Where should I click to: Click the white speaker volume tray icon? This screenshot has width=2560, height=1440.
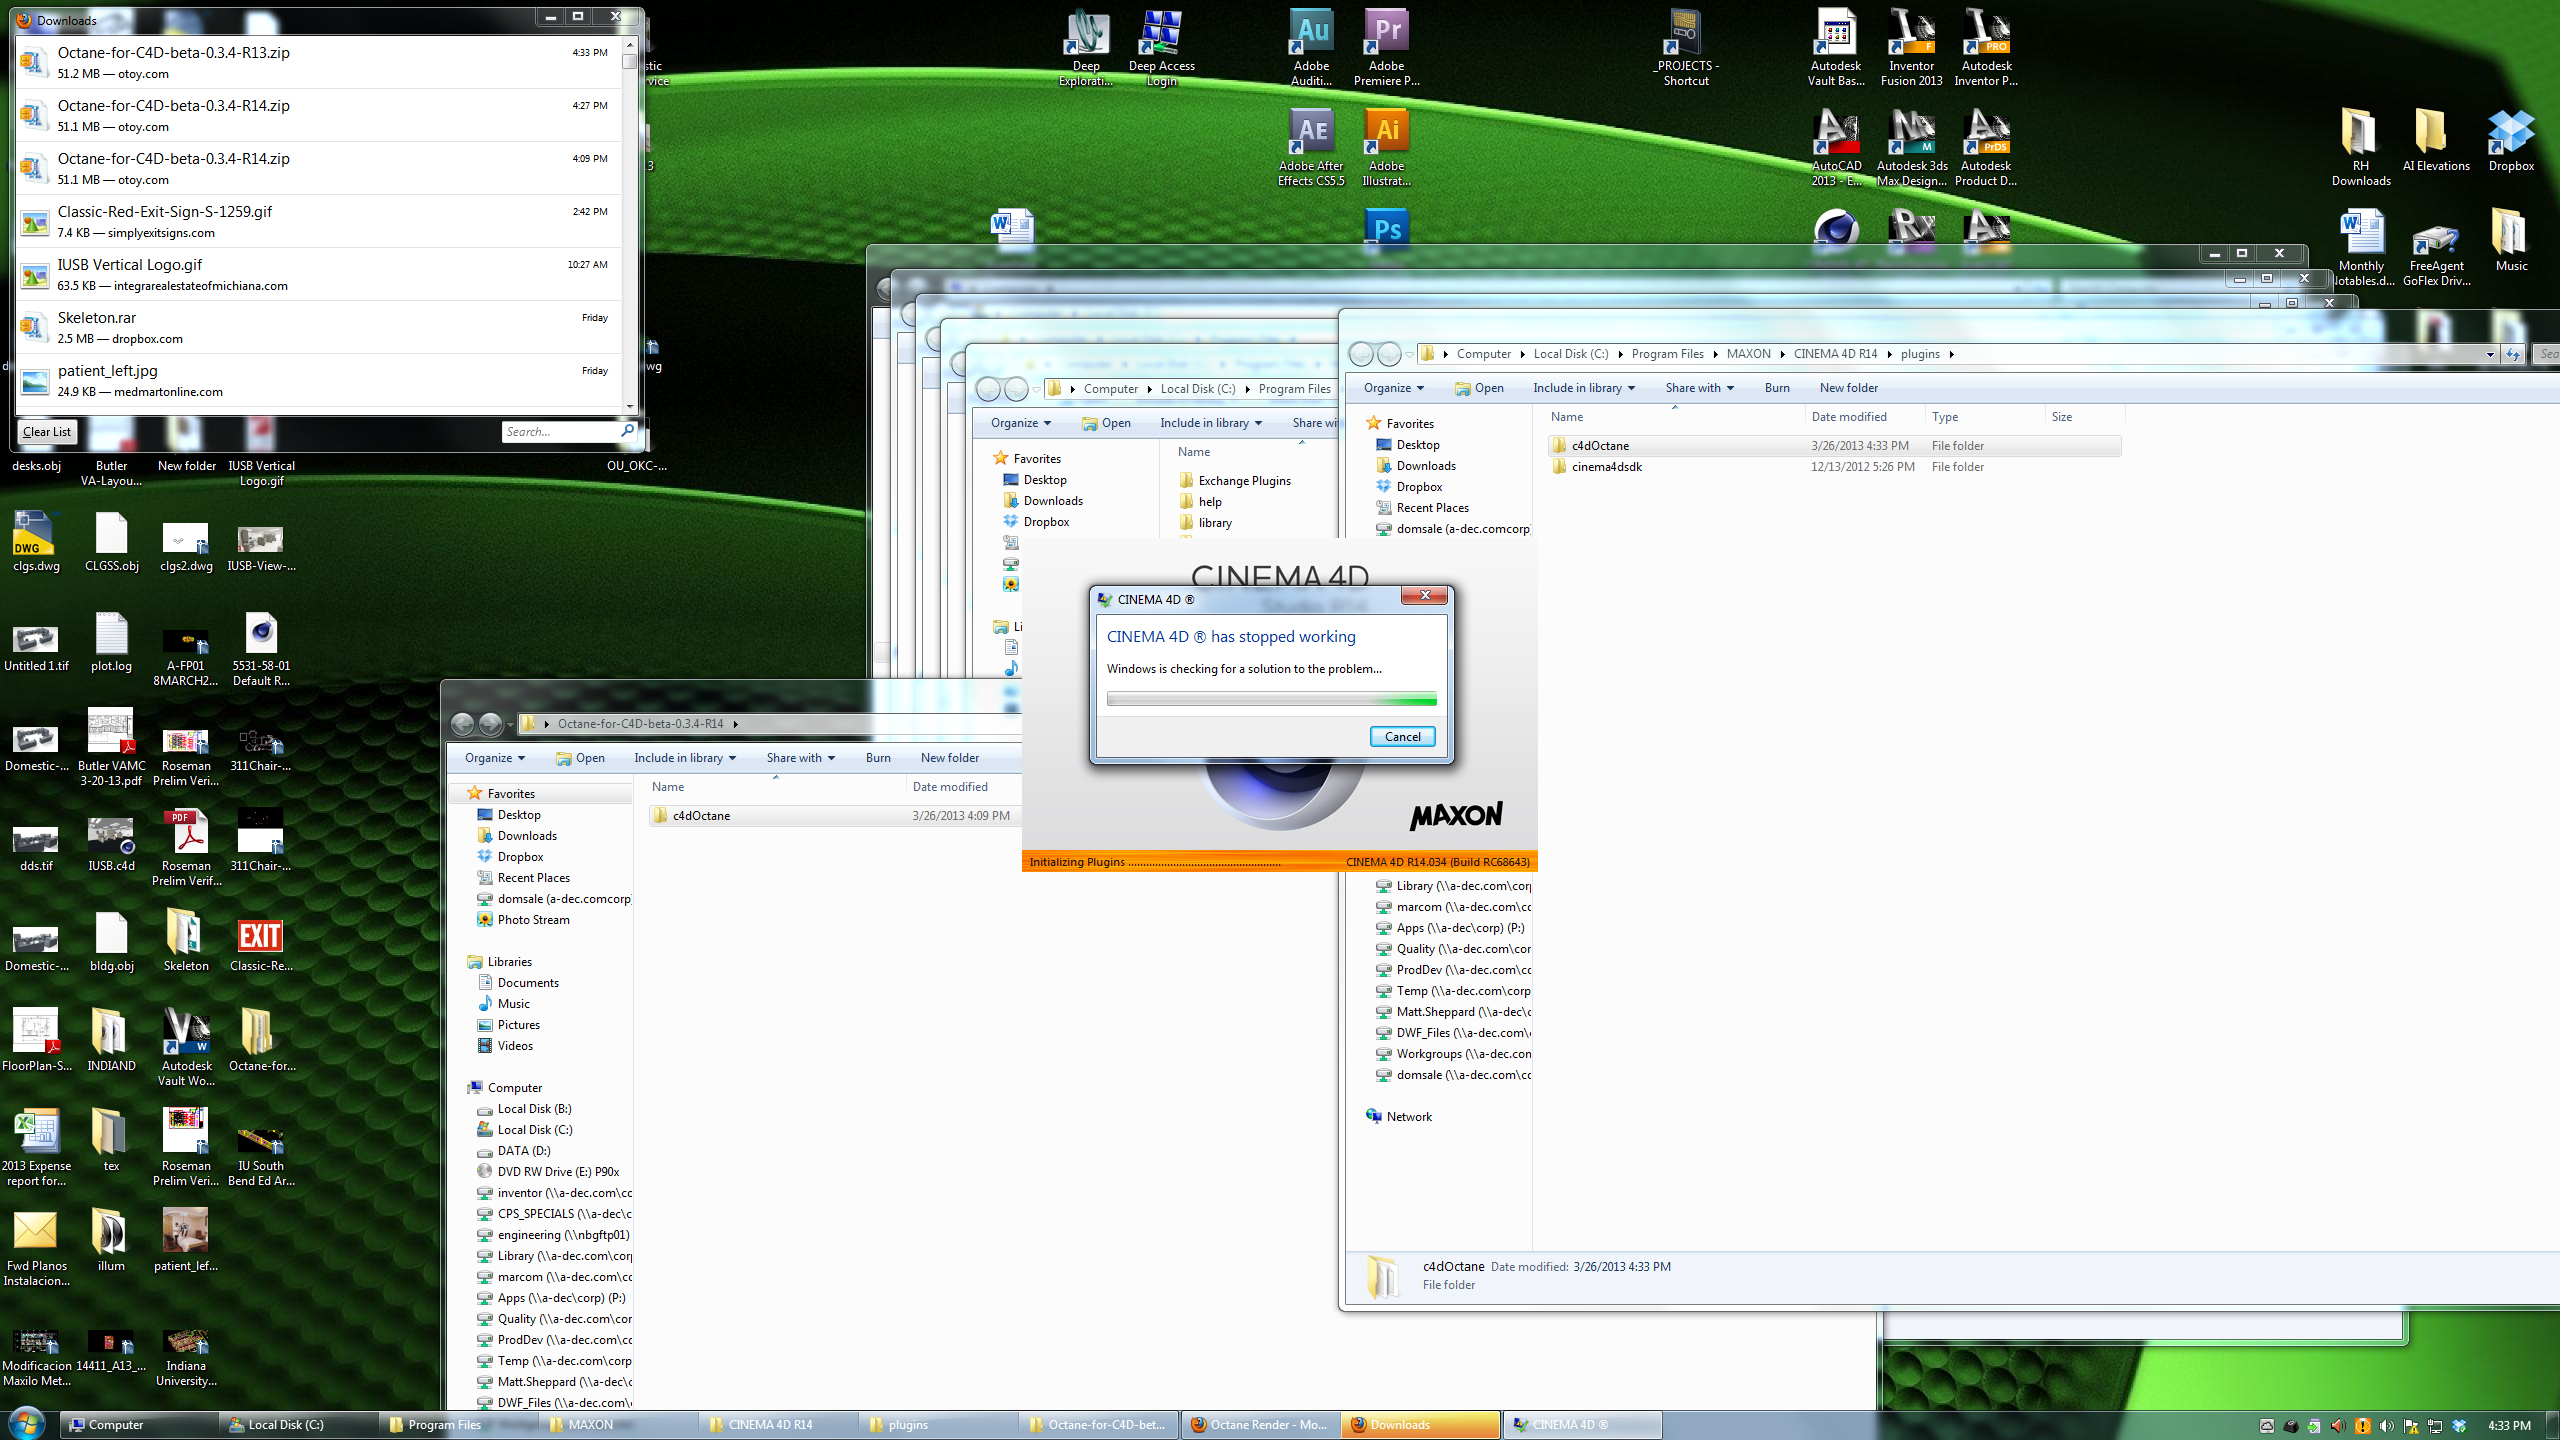(x=2386, y=1426)
